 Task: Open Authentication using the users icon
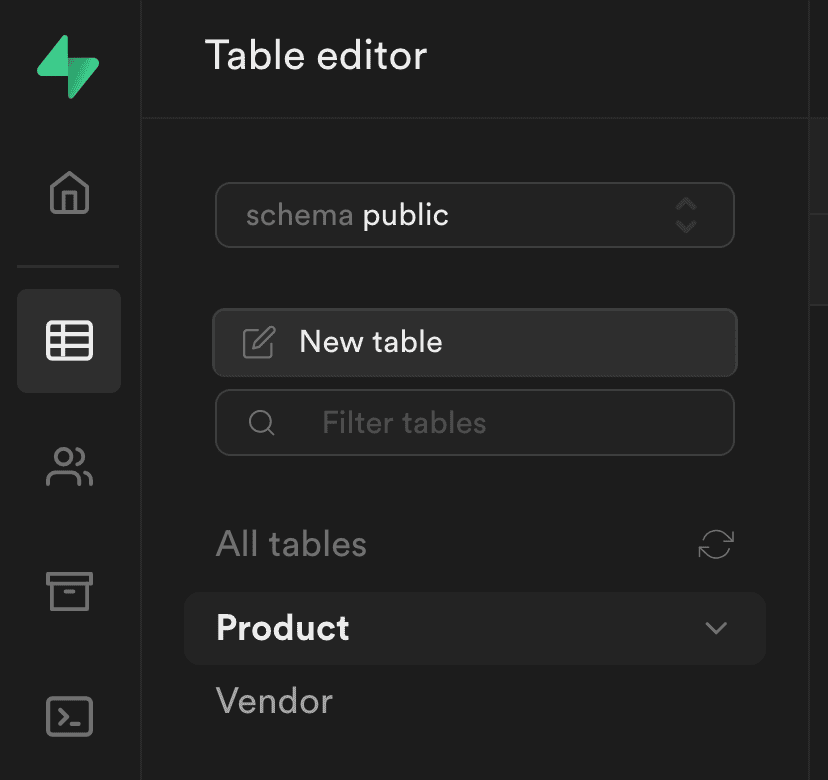pos(69,467)
